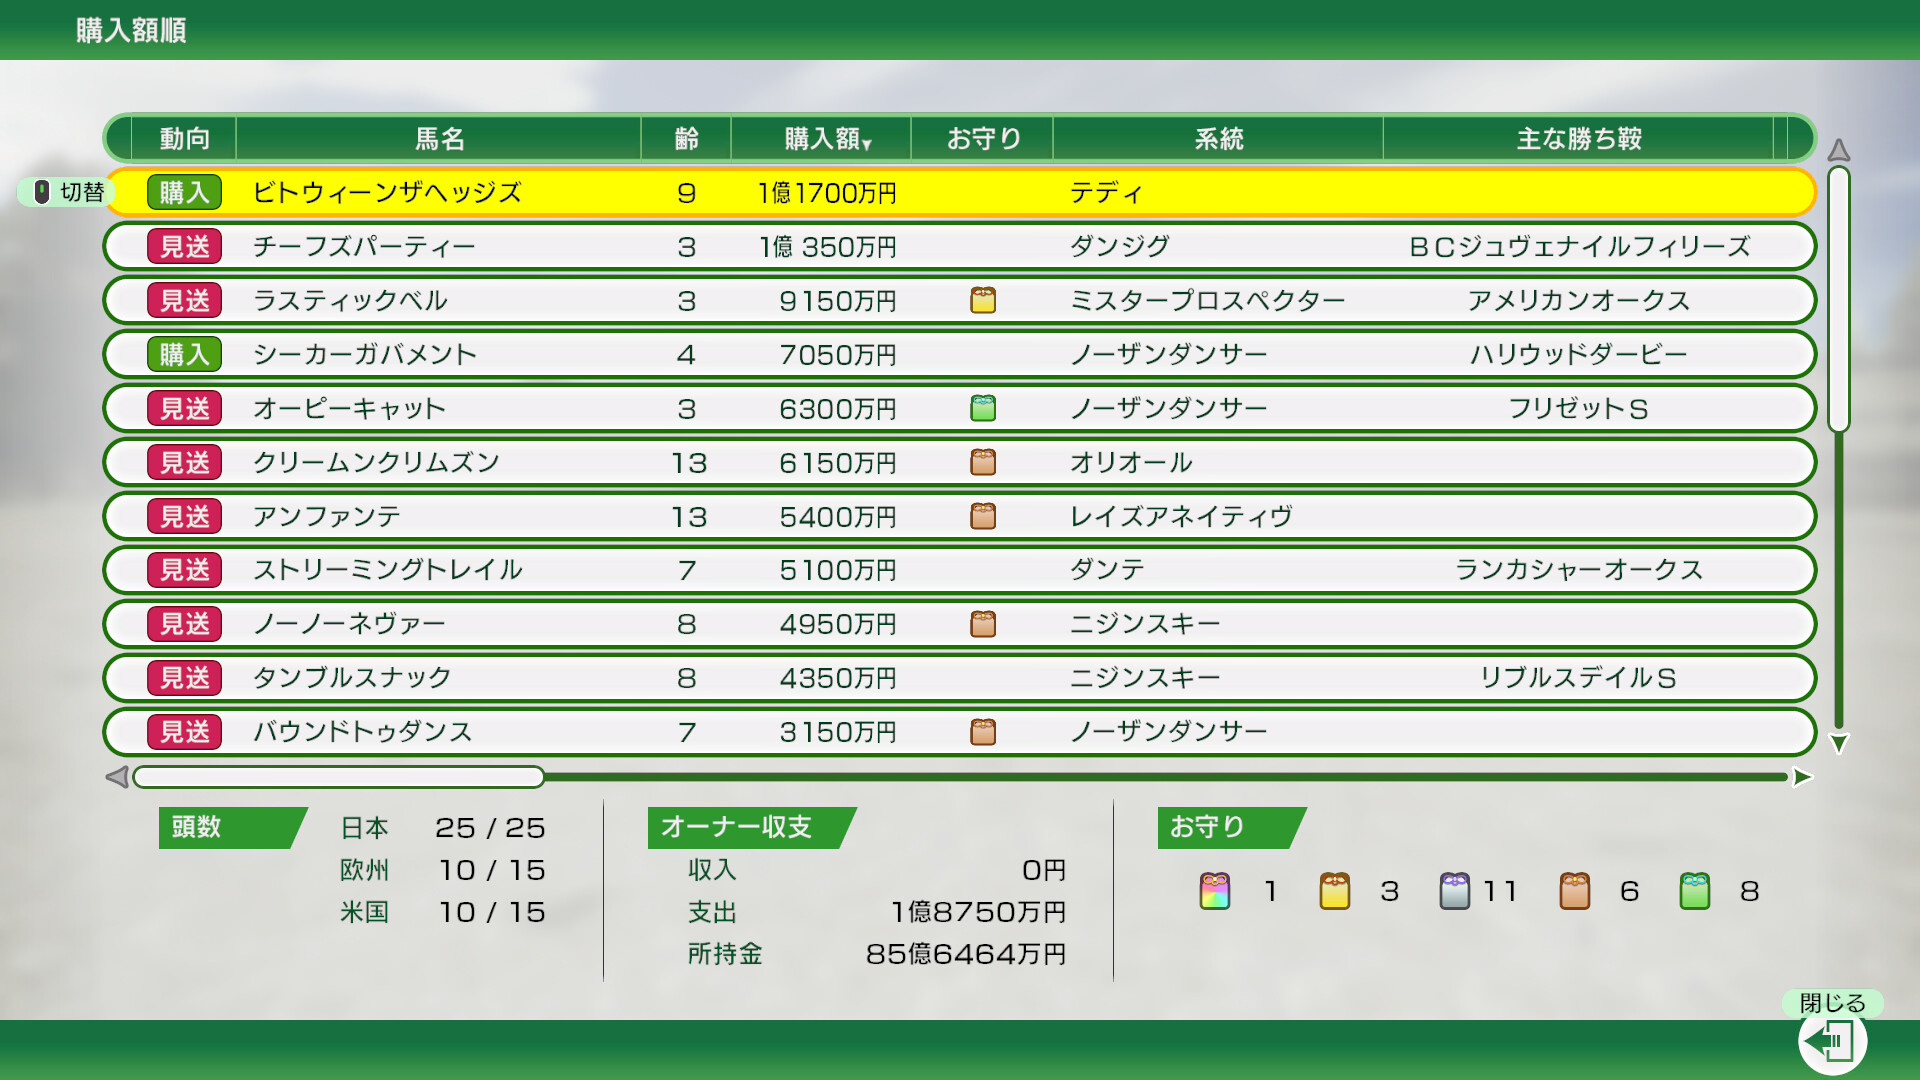Toggle 購入 status for ビトウィーンザヘッジズ
This screenshot has height=1080, width=1920.
184,192
